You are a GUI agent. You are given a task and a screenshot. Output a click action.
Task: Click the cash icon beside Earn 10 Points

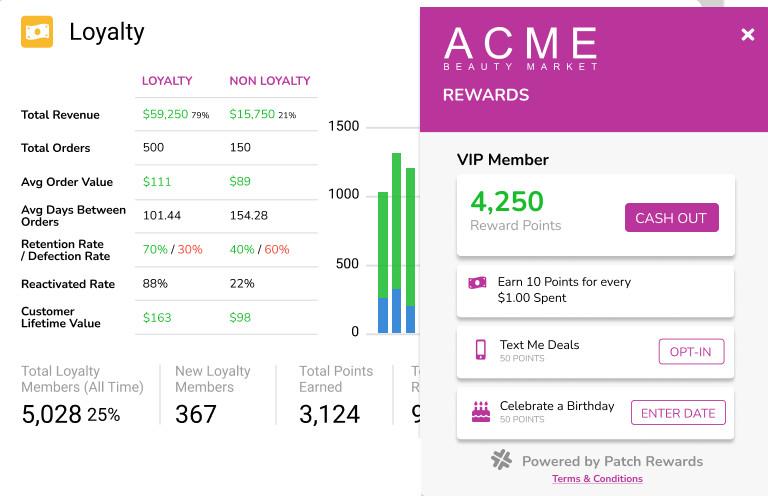(x=477, y=283)
